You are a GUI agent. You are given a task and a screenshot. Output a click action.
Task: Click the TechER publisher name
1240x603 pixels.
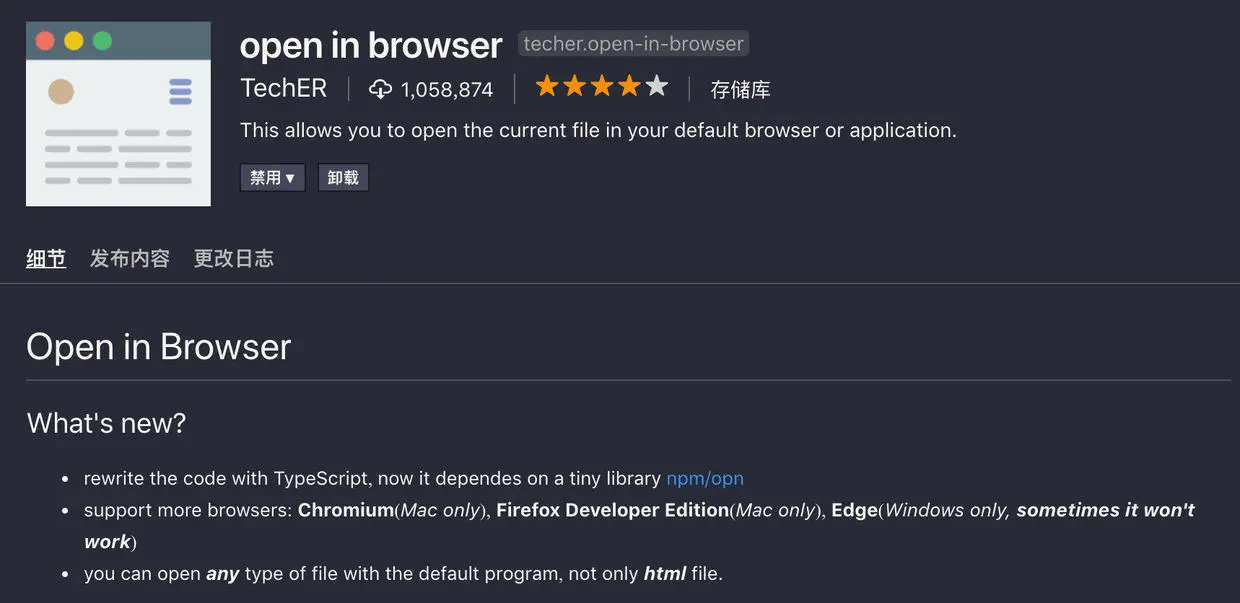[283, 88]
